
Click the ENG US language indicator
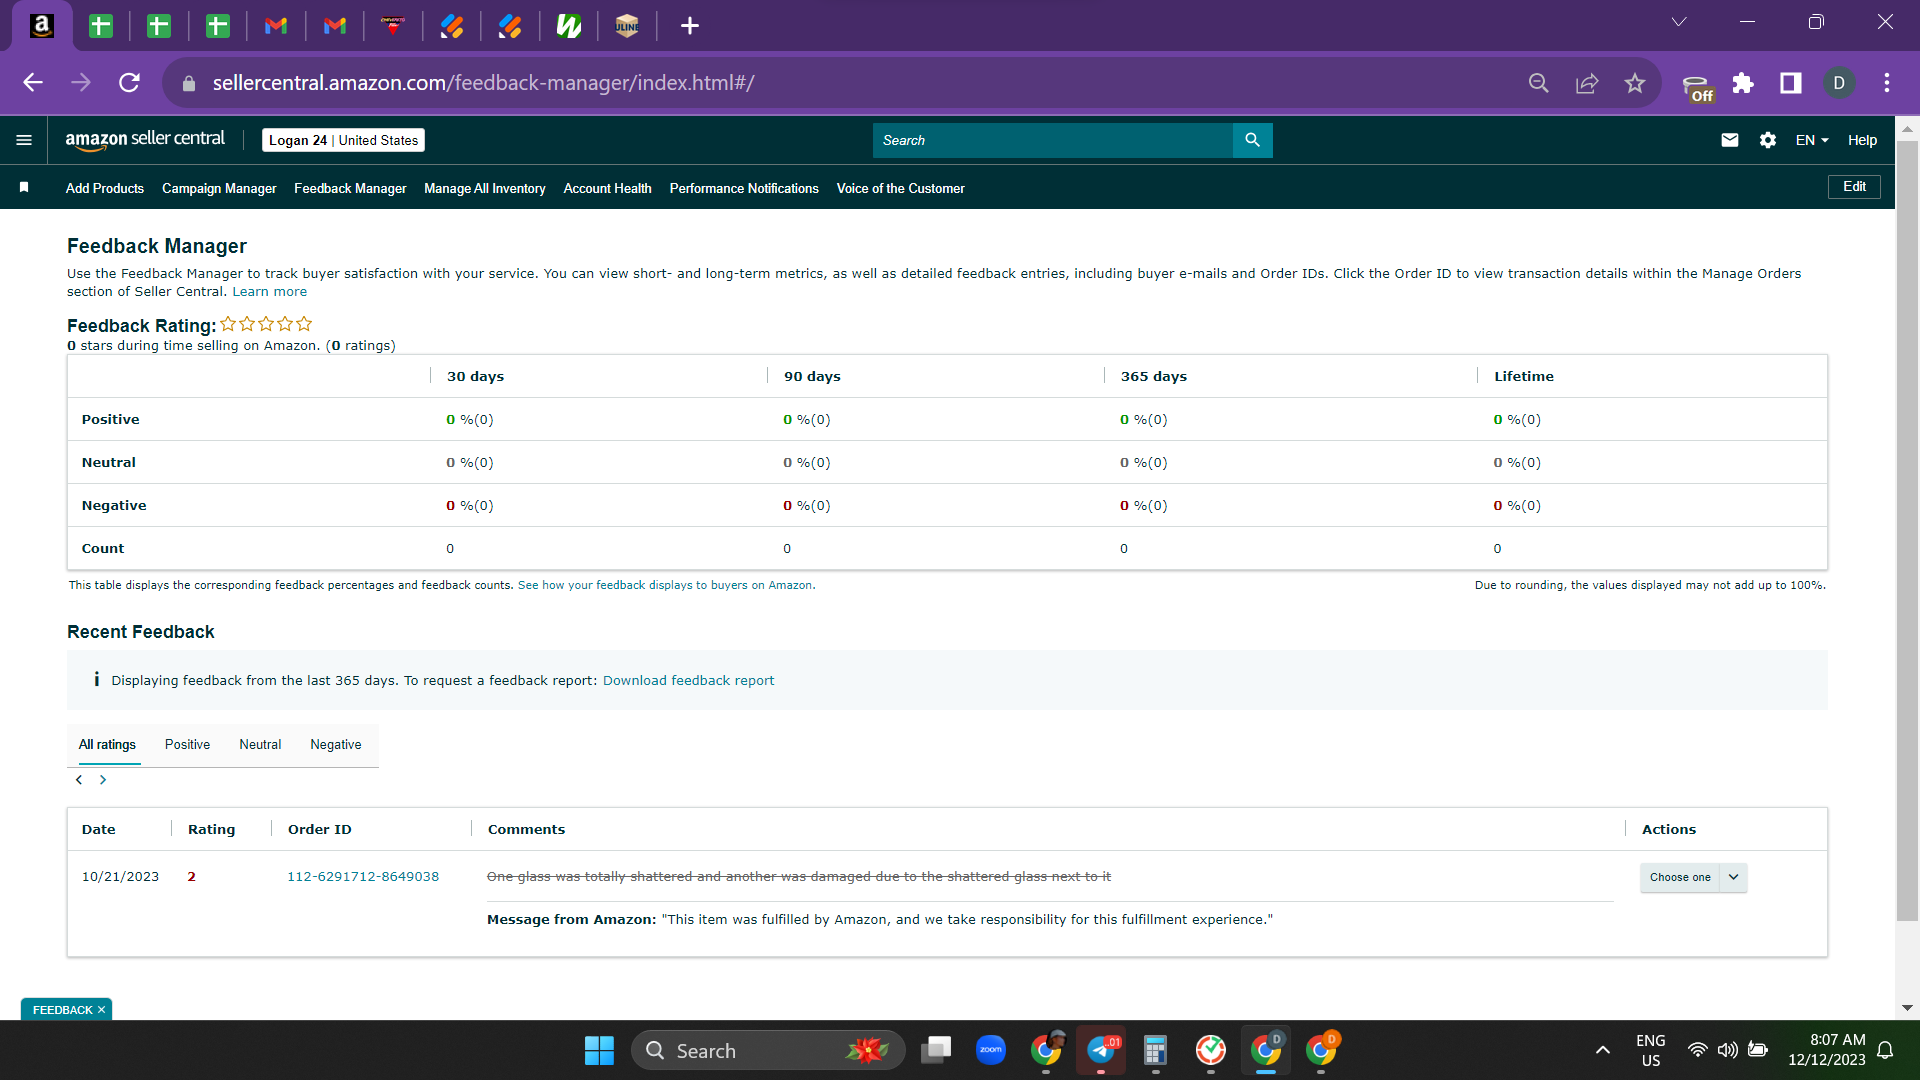[x=1651, y=1050]
